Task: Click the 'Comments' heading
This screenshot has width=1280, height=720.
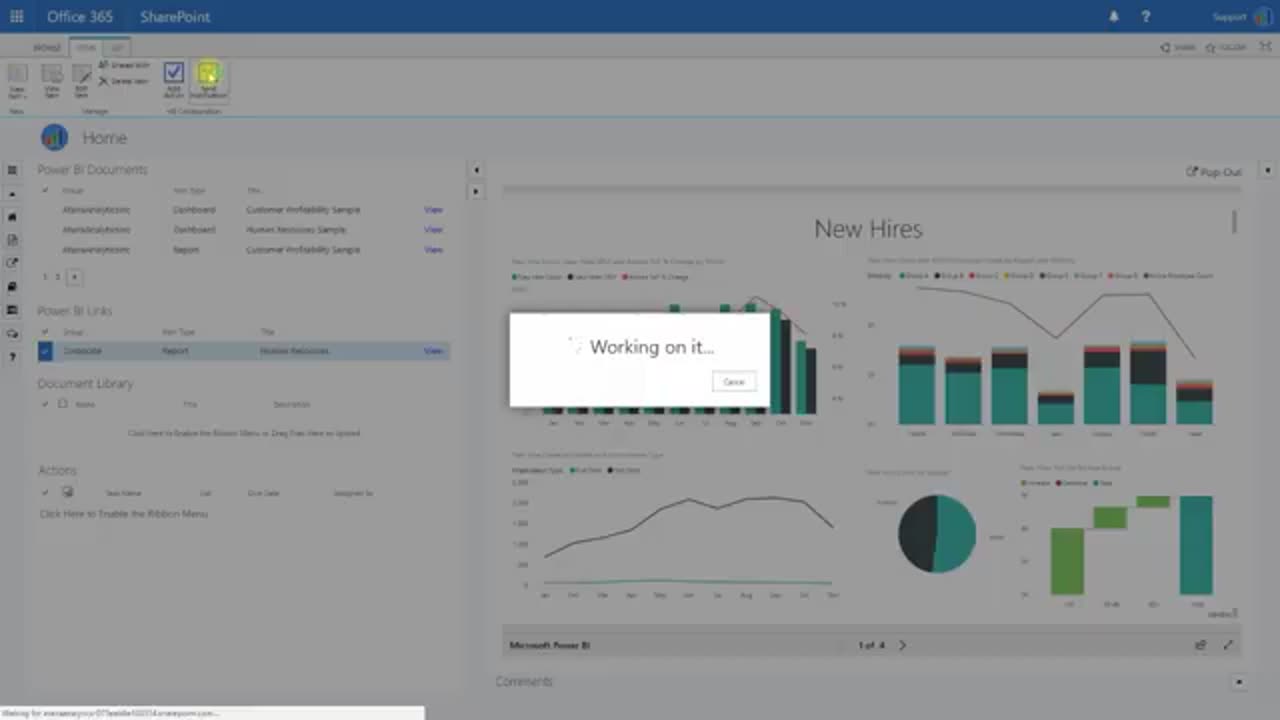Action: (524, 682)
